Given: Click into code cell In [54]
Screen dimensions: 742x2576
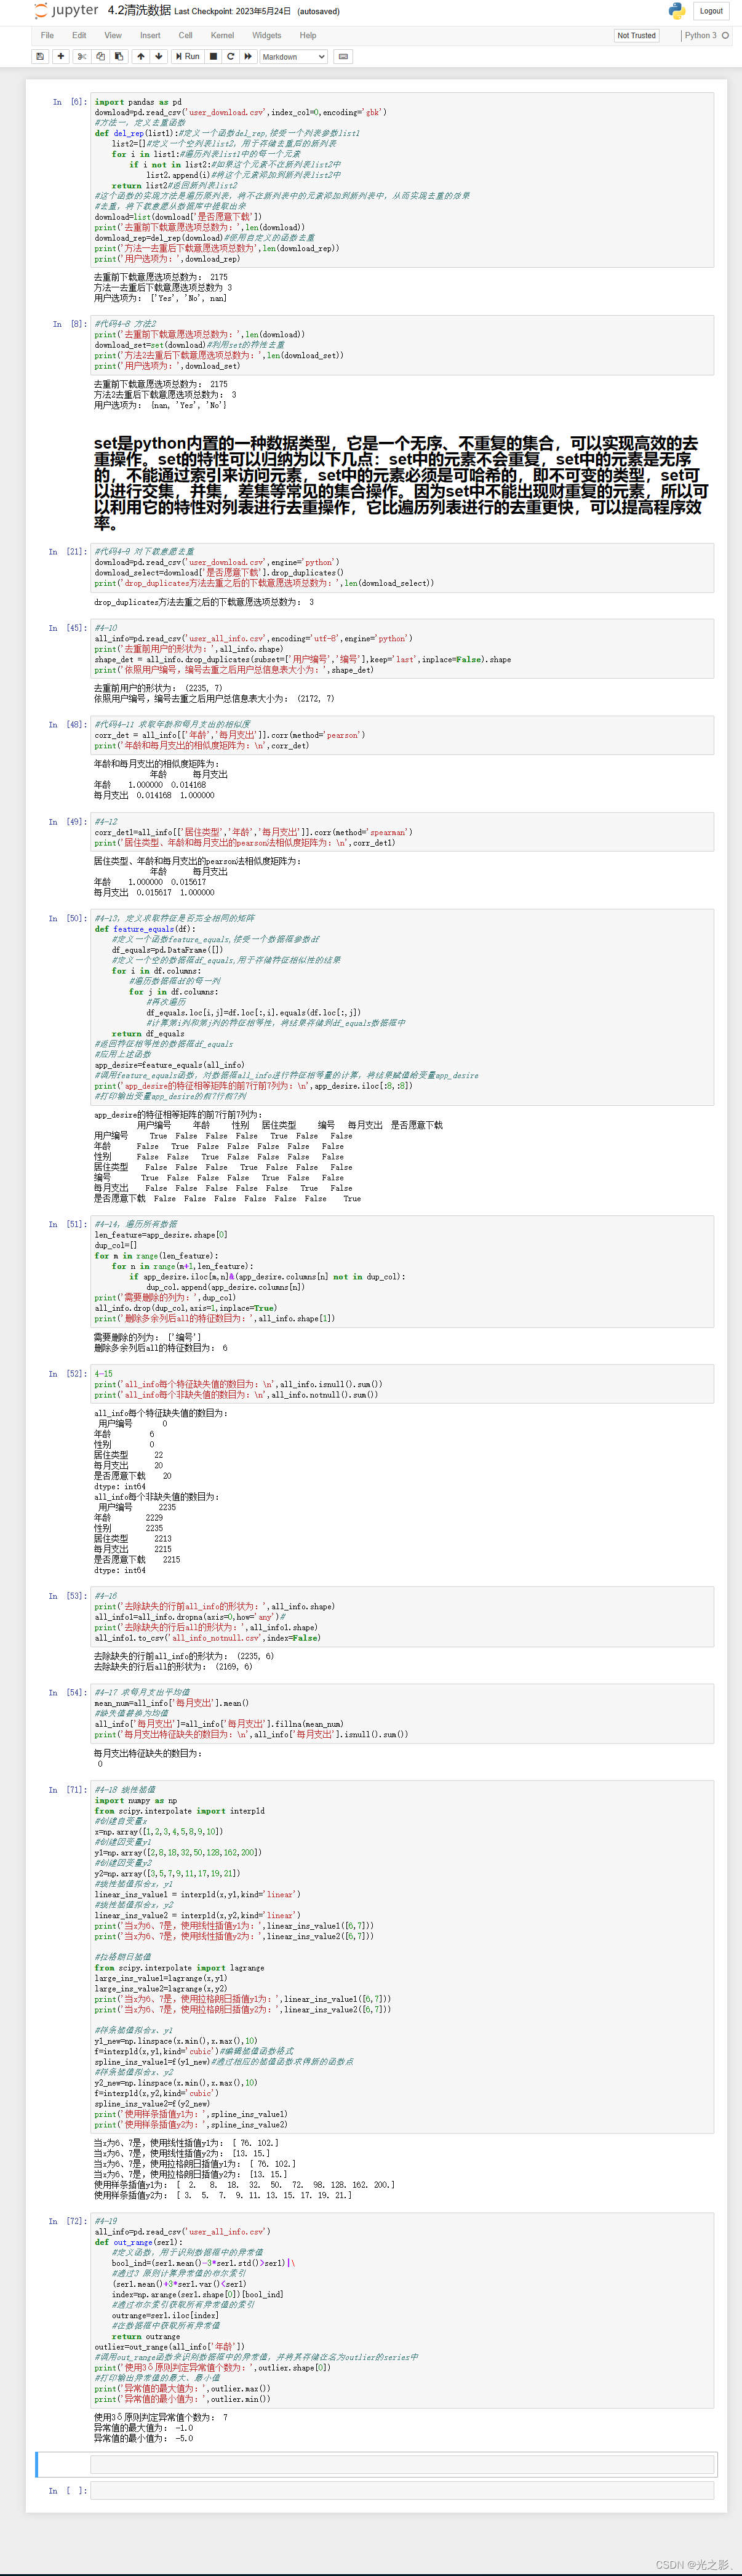Looking at the screenshot, I should [402, 1713].
